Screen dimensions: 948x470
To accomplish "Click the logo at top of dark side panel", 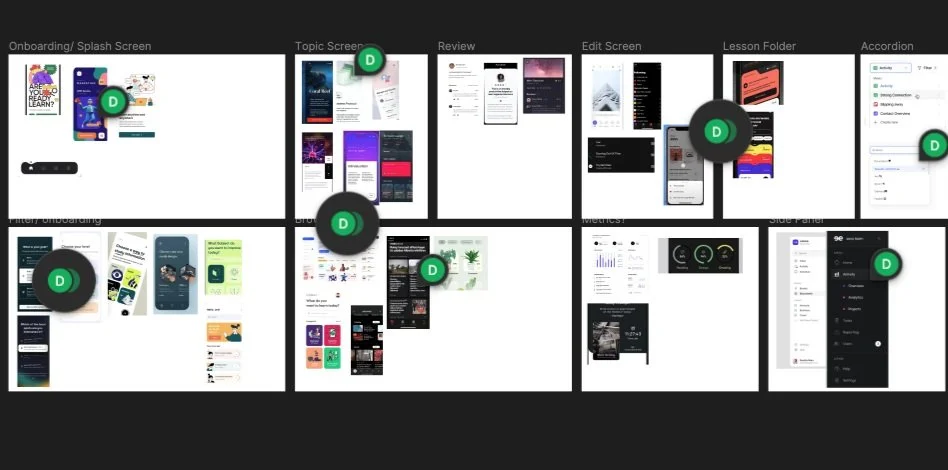I will (x=838, y=239).
